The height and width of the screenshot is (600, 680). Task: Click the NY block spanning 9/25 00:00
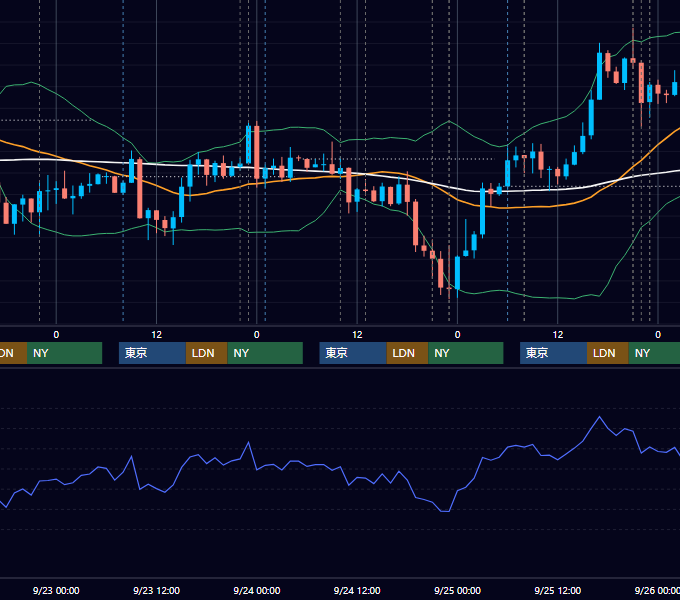click(x=466, y=353)
